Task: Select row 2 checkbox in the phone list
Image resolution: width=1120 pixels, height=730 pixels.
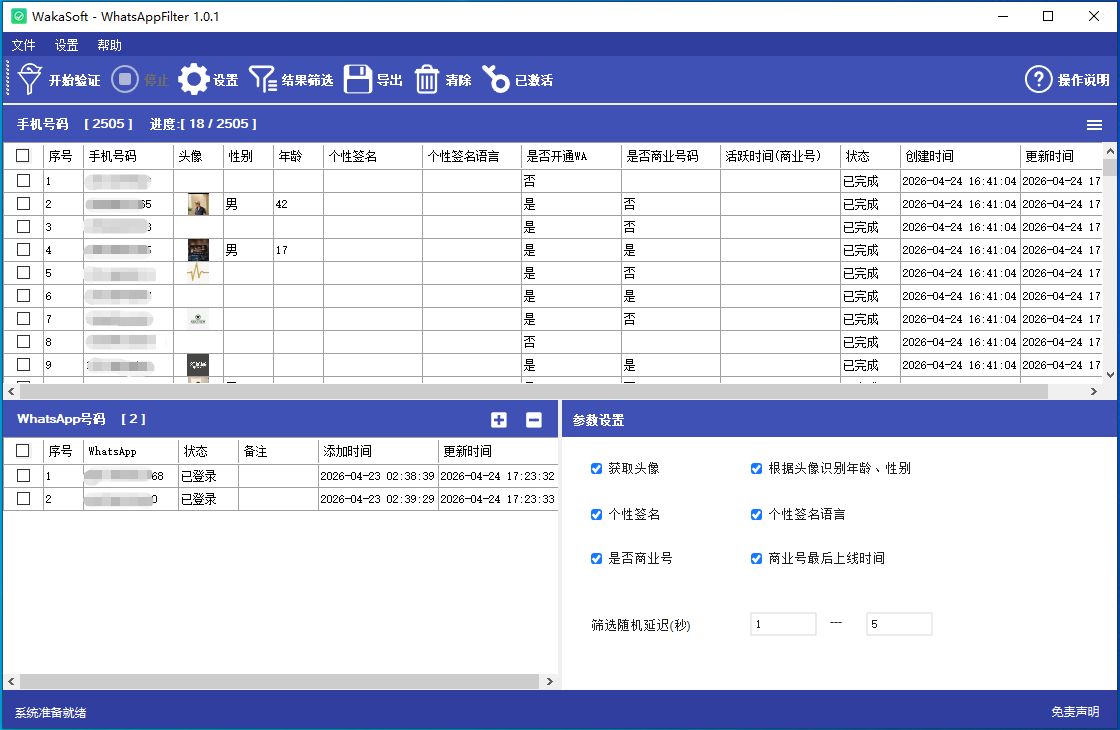Action: pos(24,203)
